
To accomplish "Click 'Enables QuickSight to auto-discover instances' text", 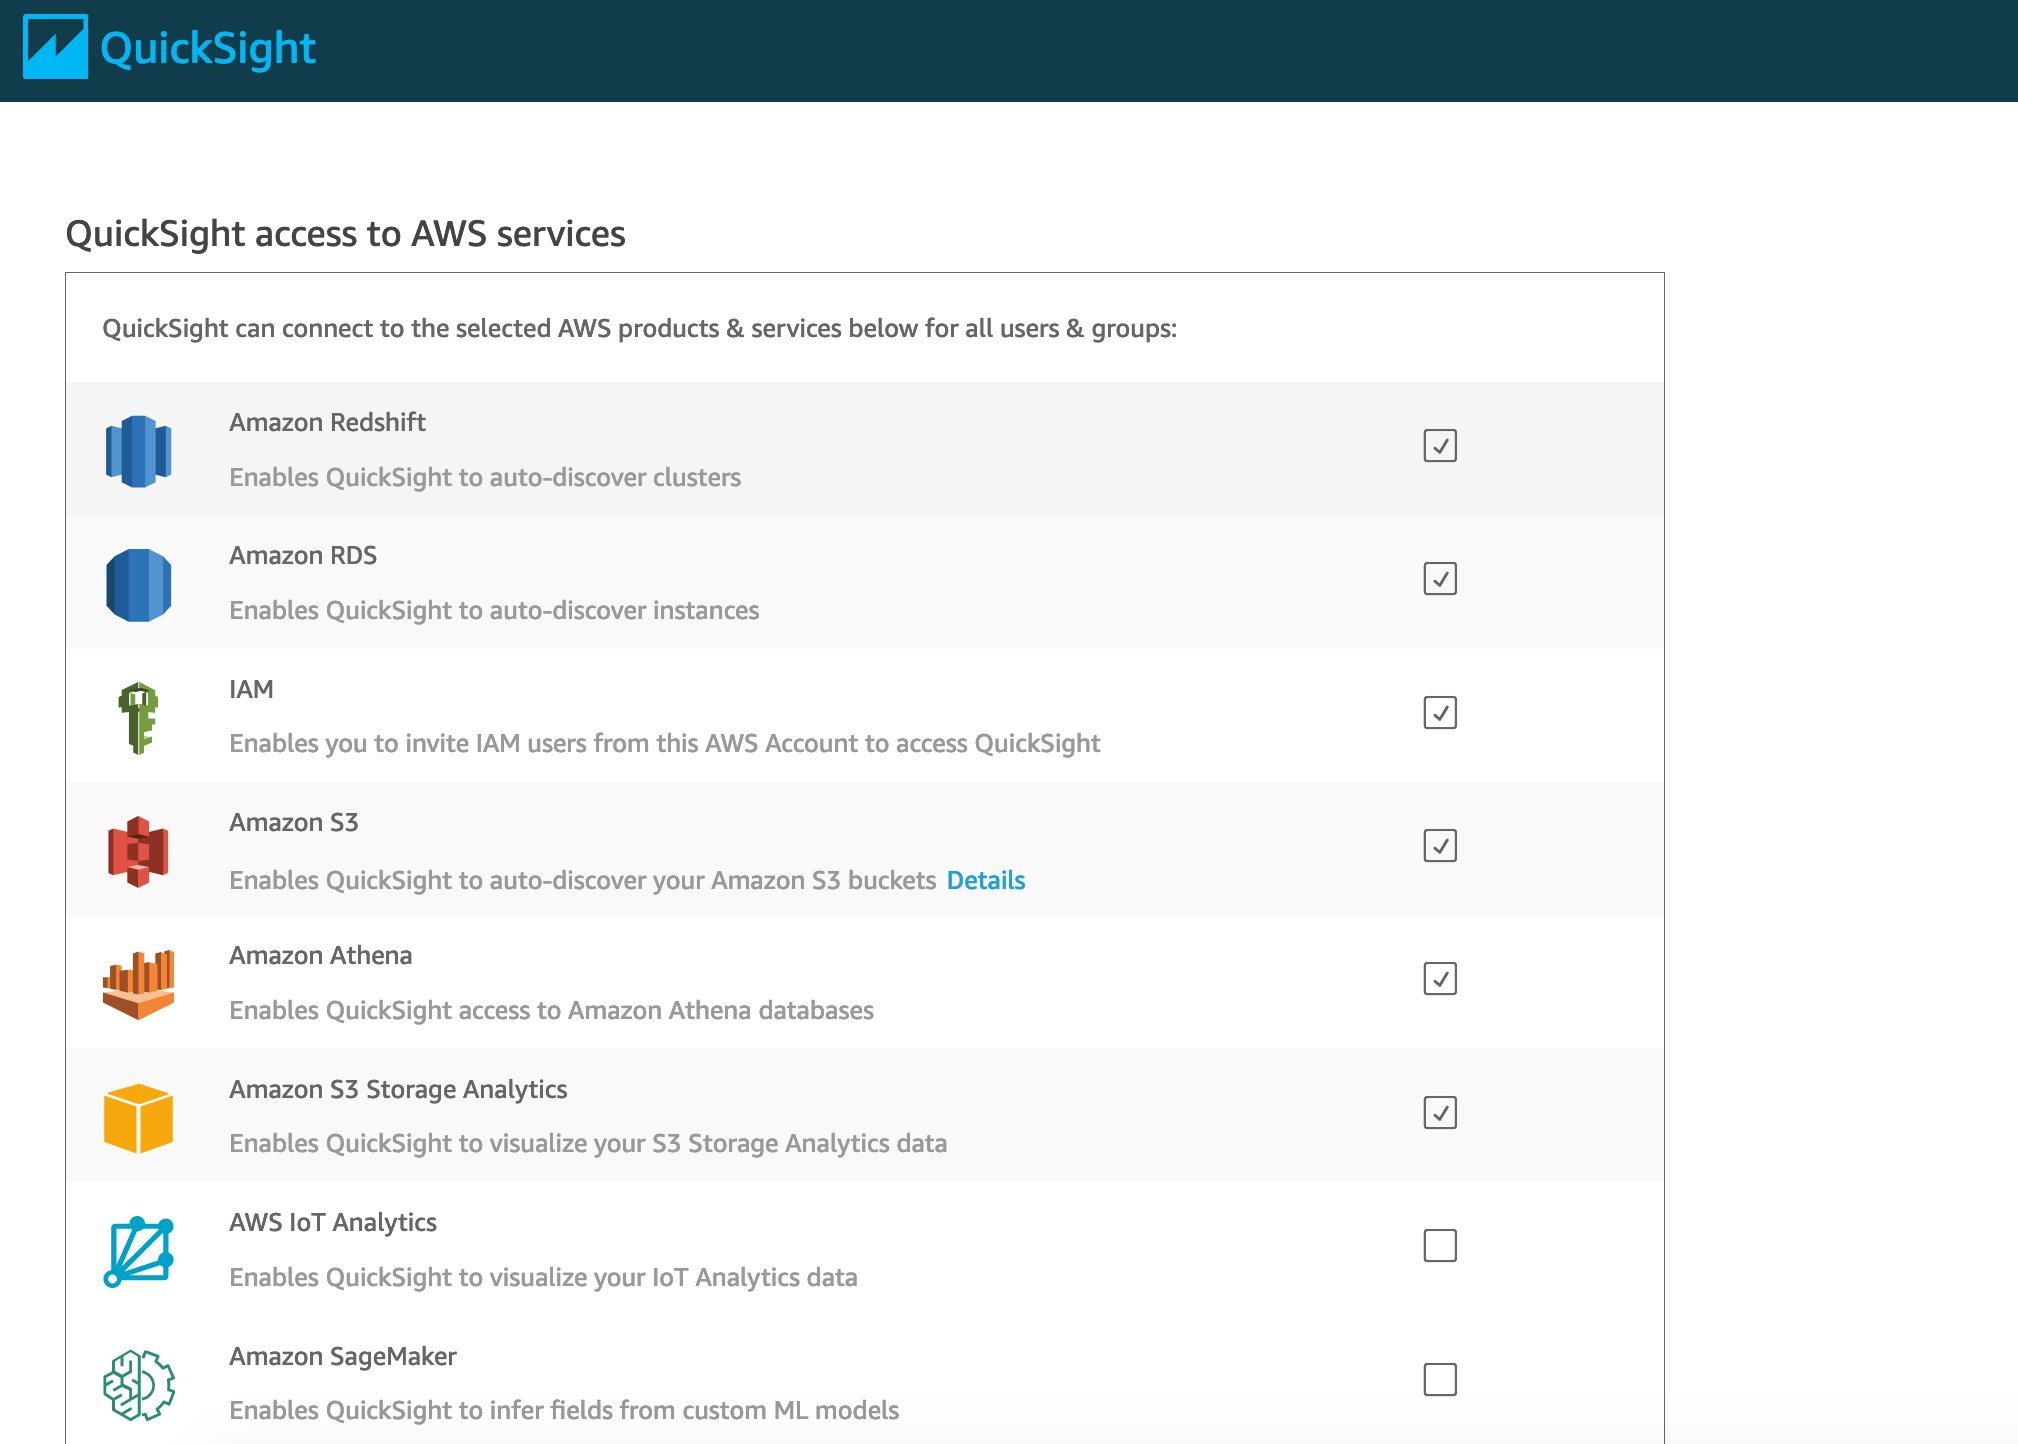I will [x=494, y=610].
